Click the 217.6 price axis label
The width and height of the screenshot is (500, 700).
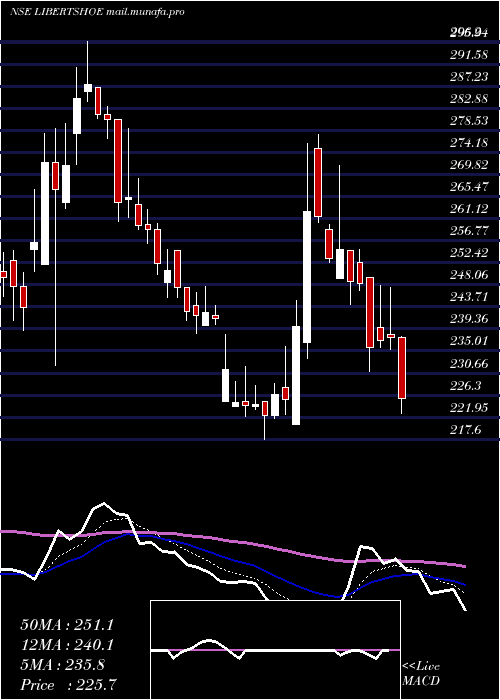coord(465,429)
